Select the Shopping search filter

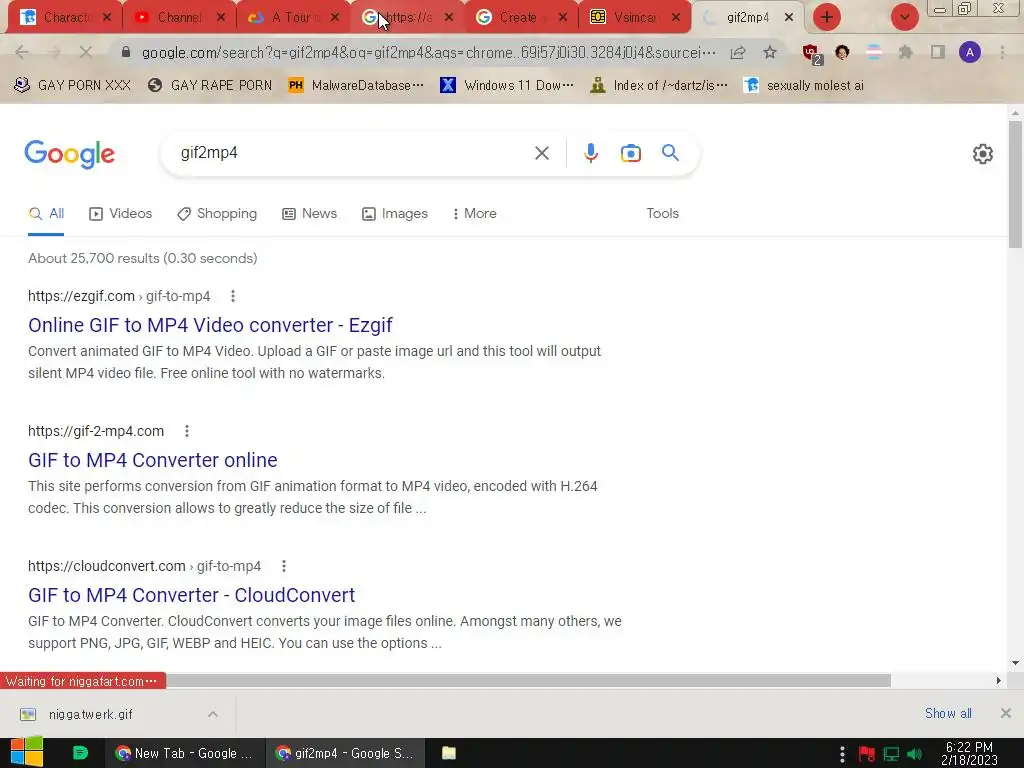[217, 214]
